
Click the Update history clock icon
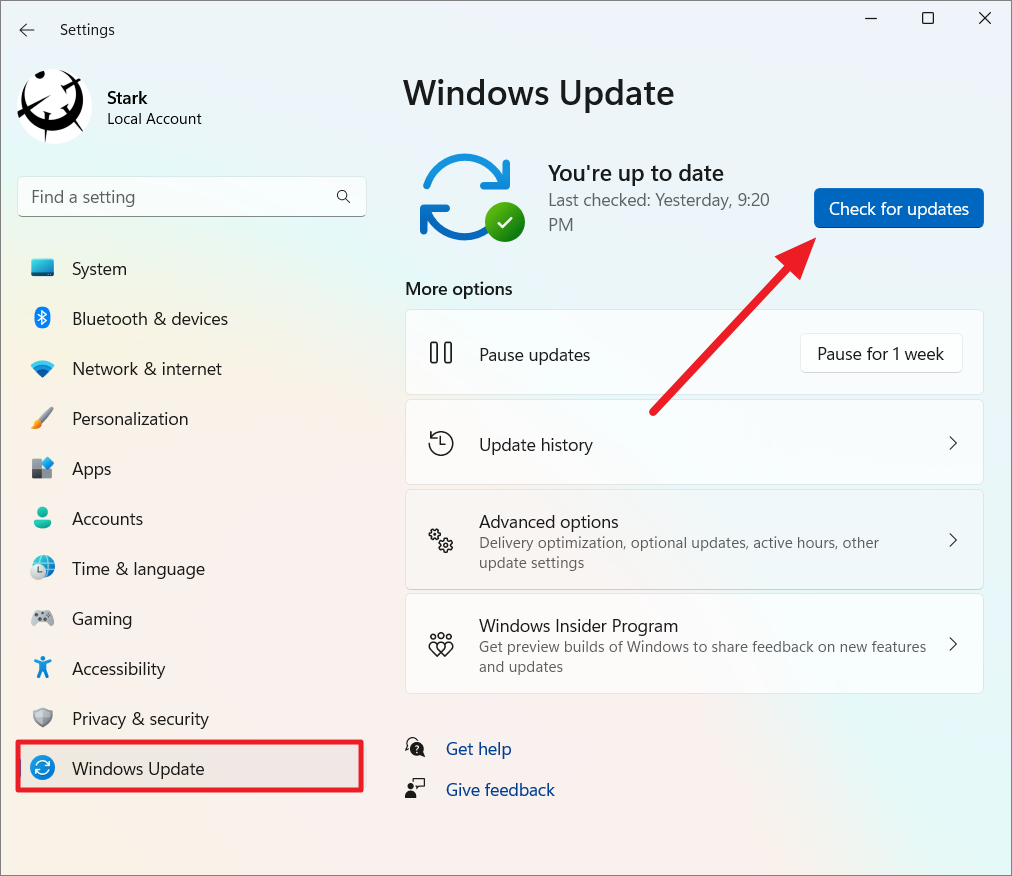coord(441,443)
